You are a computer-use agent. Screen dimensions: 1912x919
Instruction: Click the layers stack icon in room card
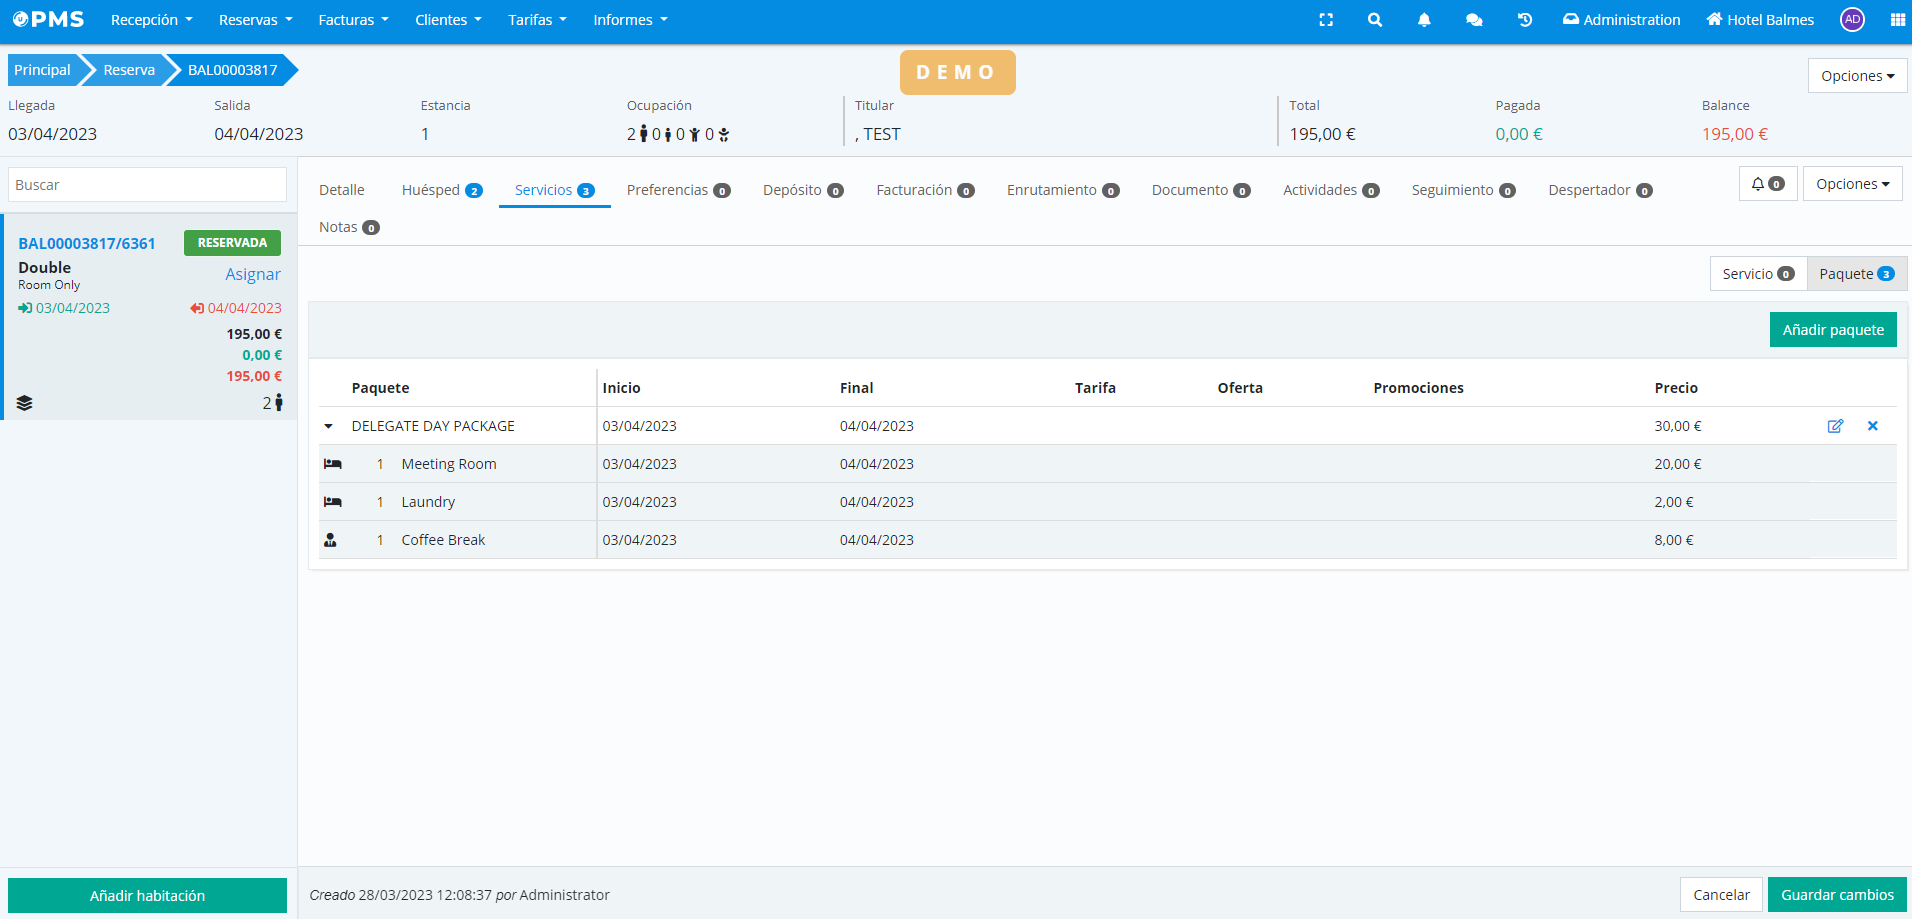pos(25,403)
